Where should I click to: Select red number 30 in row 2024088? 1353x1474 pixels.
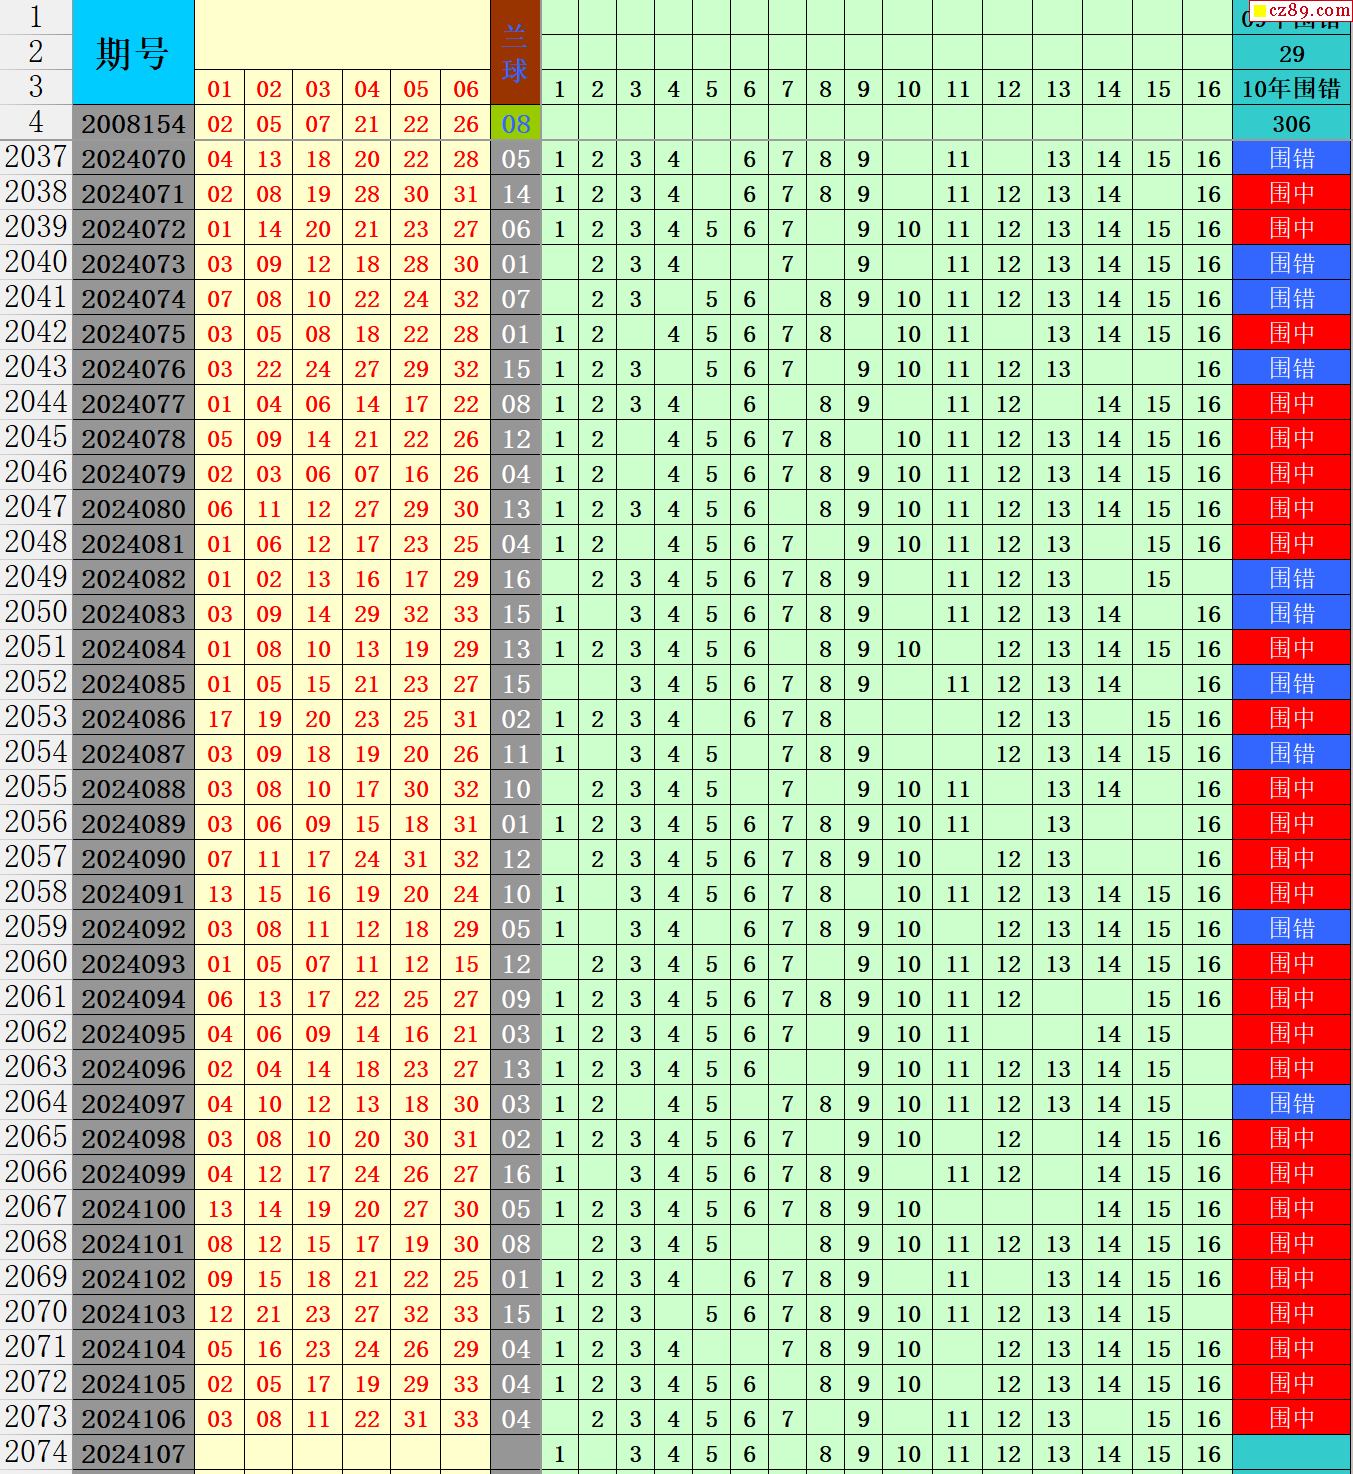coord(416,789)
